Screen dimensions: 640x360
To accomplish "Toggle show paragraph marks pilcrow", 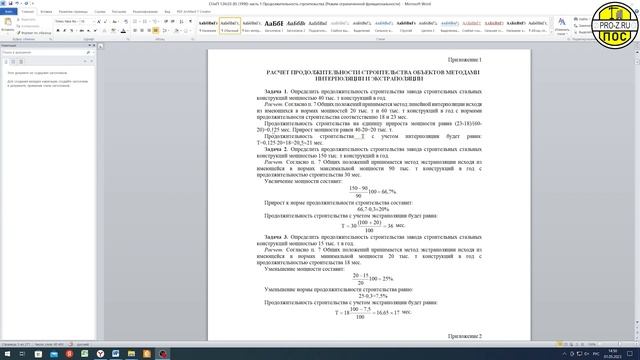I will pos(191,22).
